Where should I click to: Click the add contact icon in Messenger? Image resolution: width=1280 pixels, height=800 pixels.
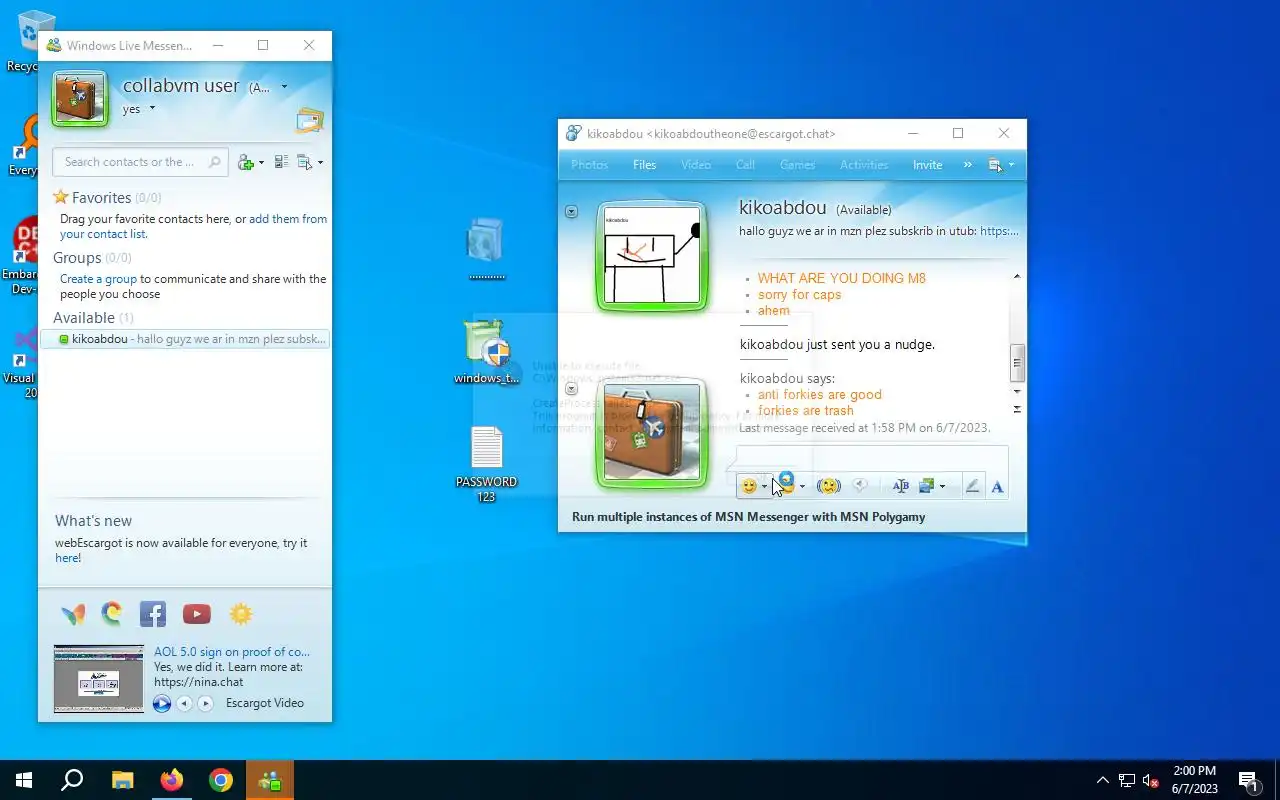coord(246,162)
